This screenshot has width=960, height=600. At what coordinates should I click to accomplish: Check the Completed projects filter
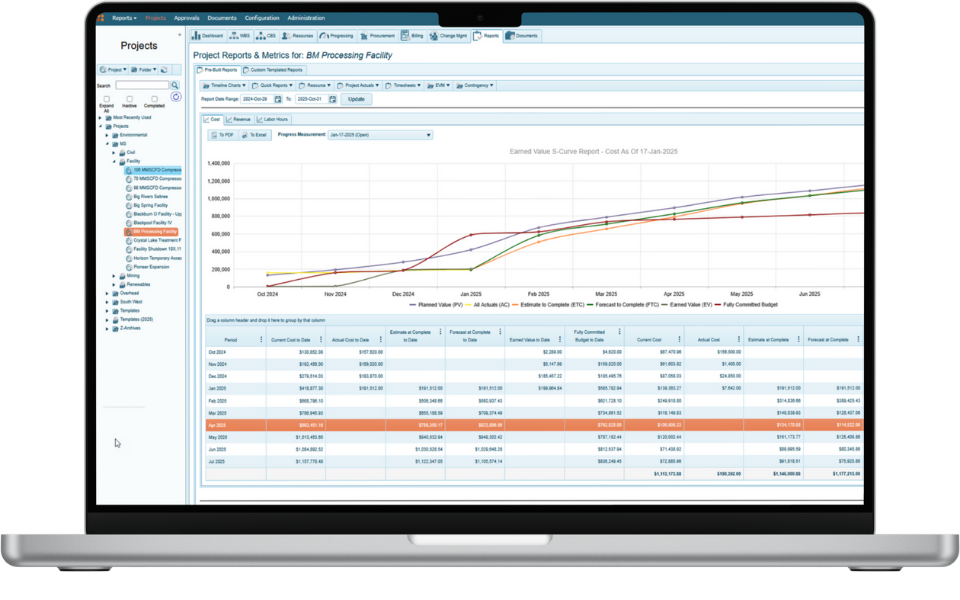tap(154, 99)
